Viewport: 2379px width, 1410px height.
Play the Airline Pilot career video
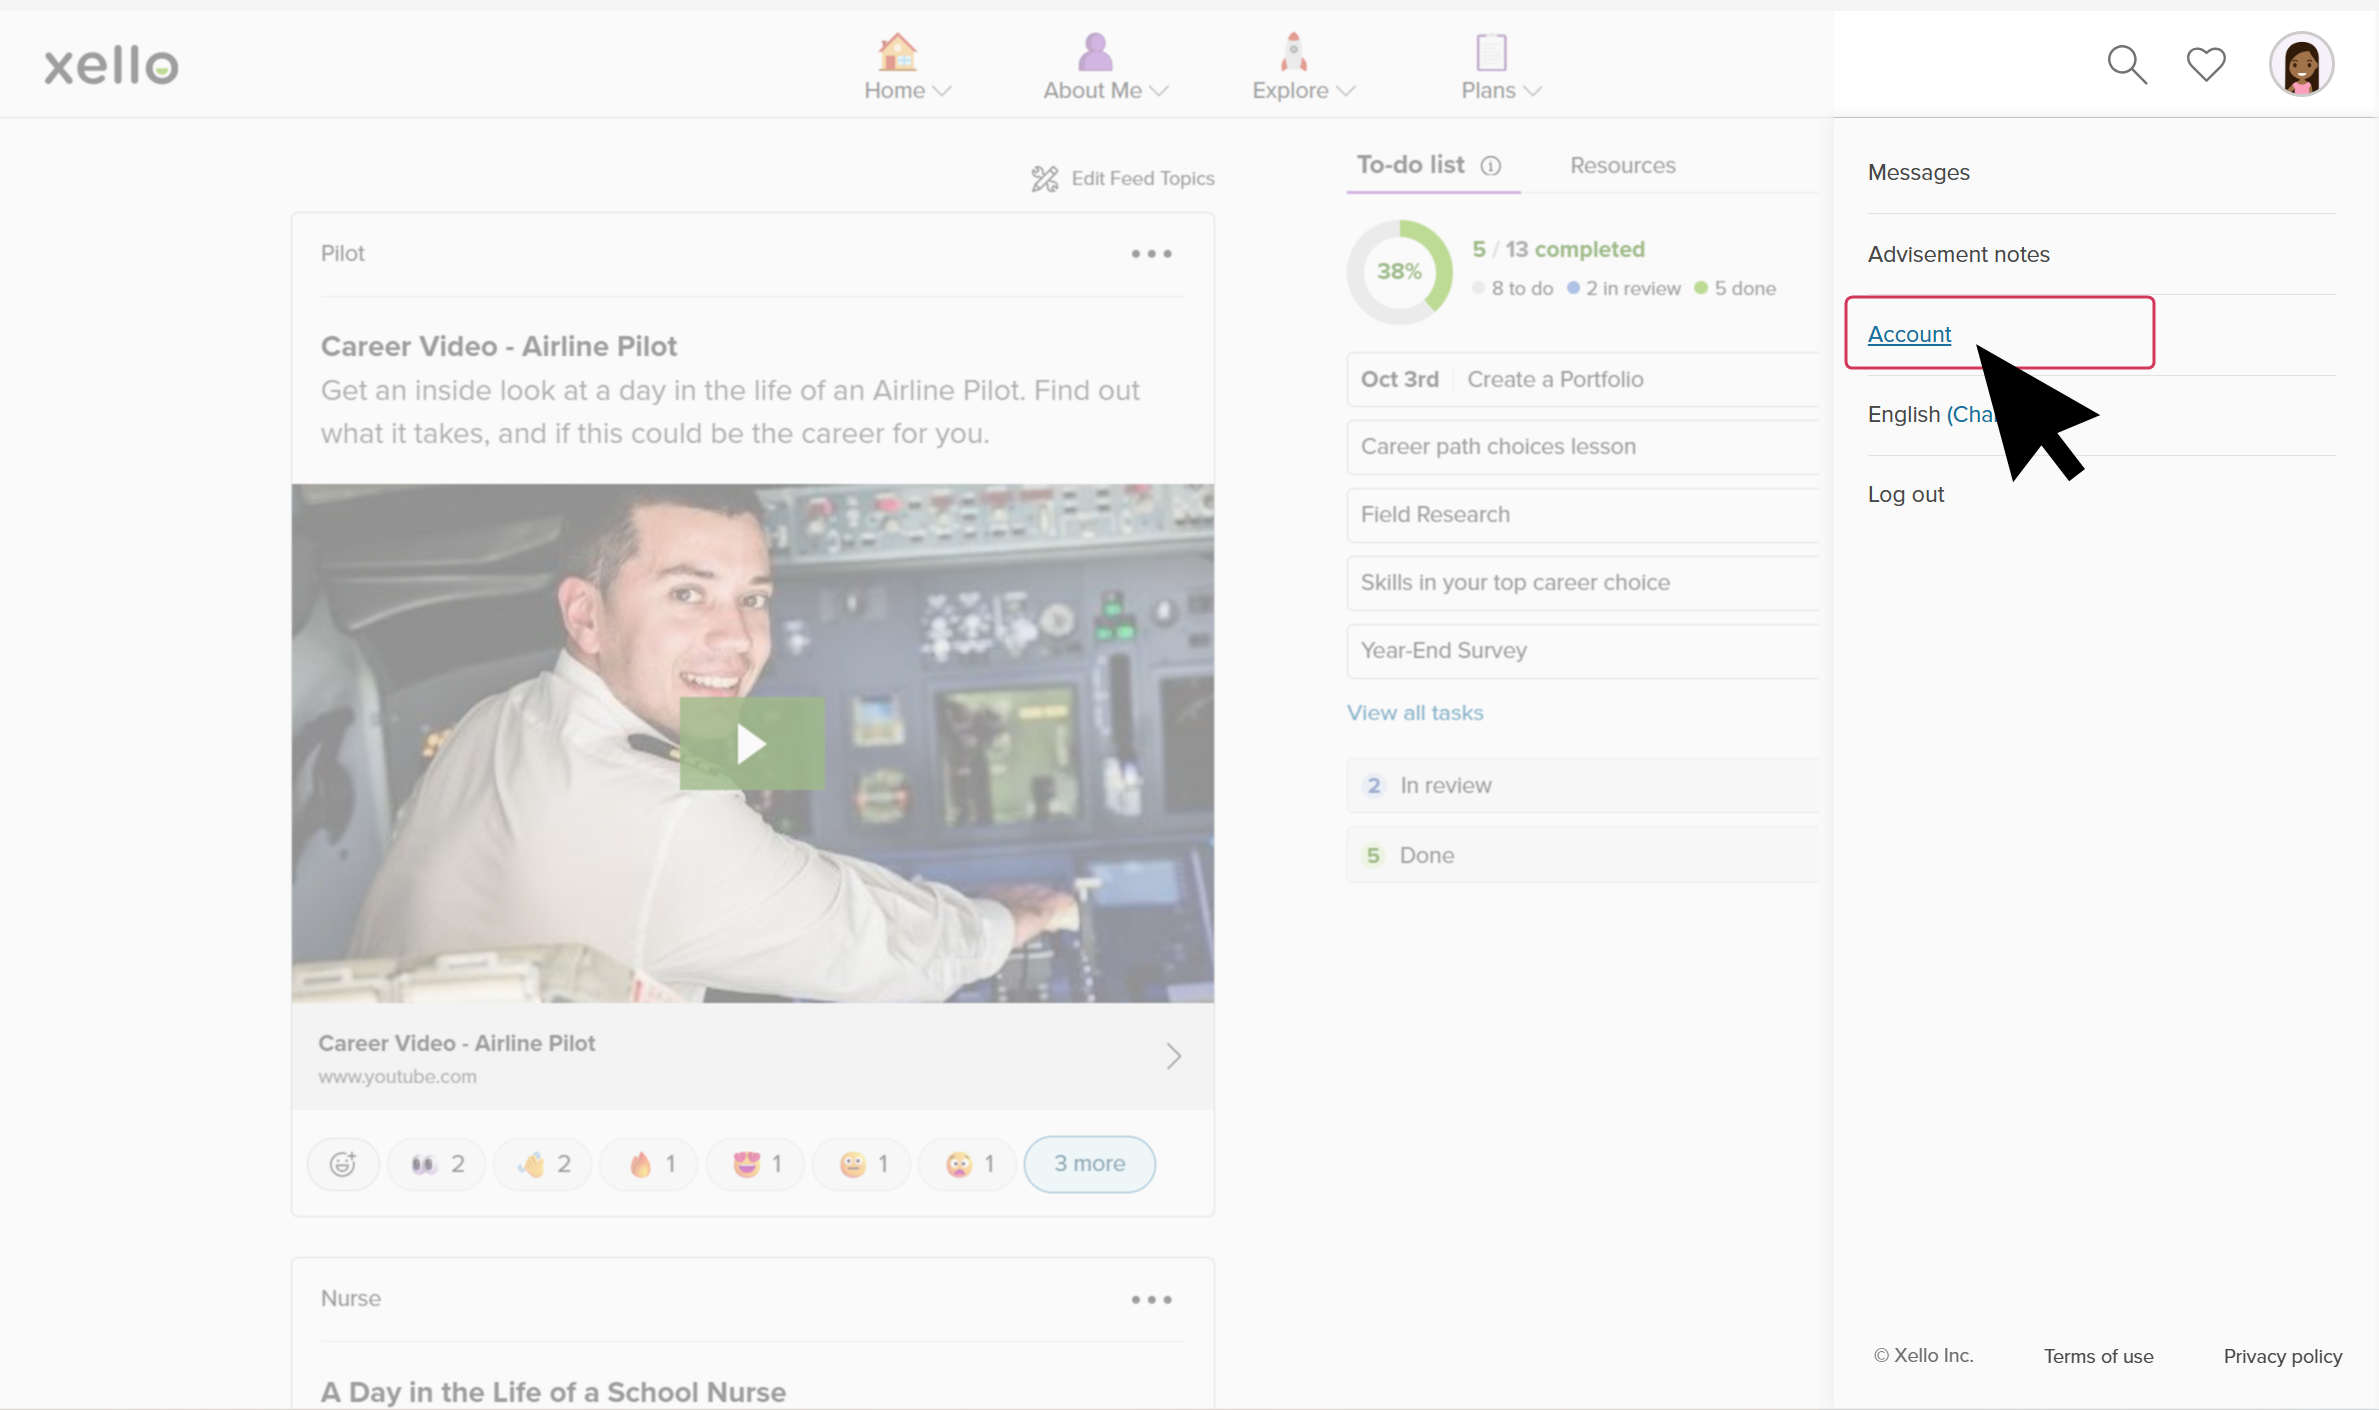tap(751, 742)
